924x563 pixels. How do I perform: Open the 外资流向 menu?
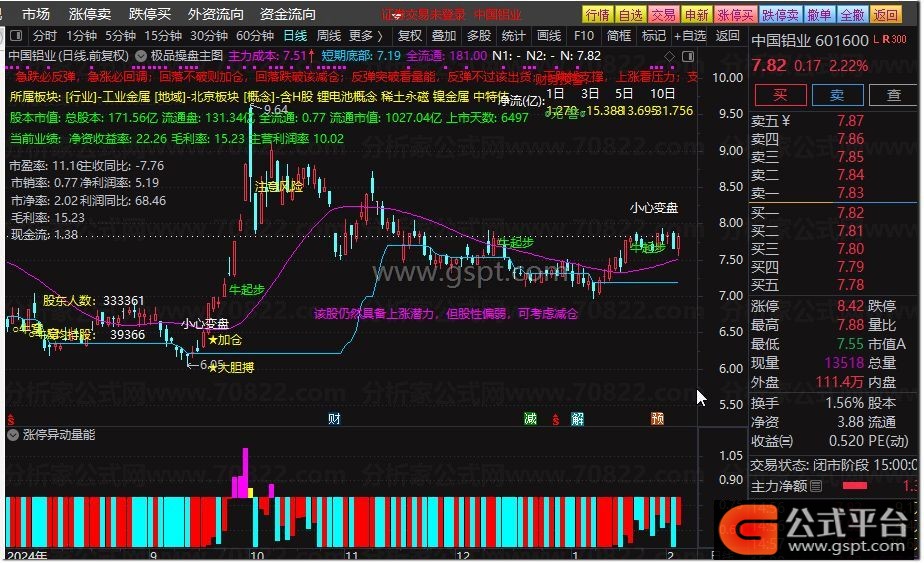point(216,14)
